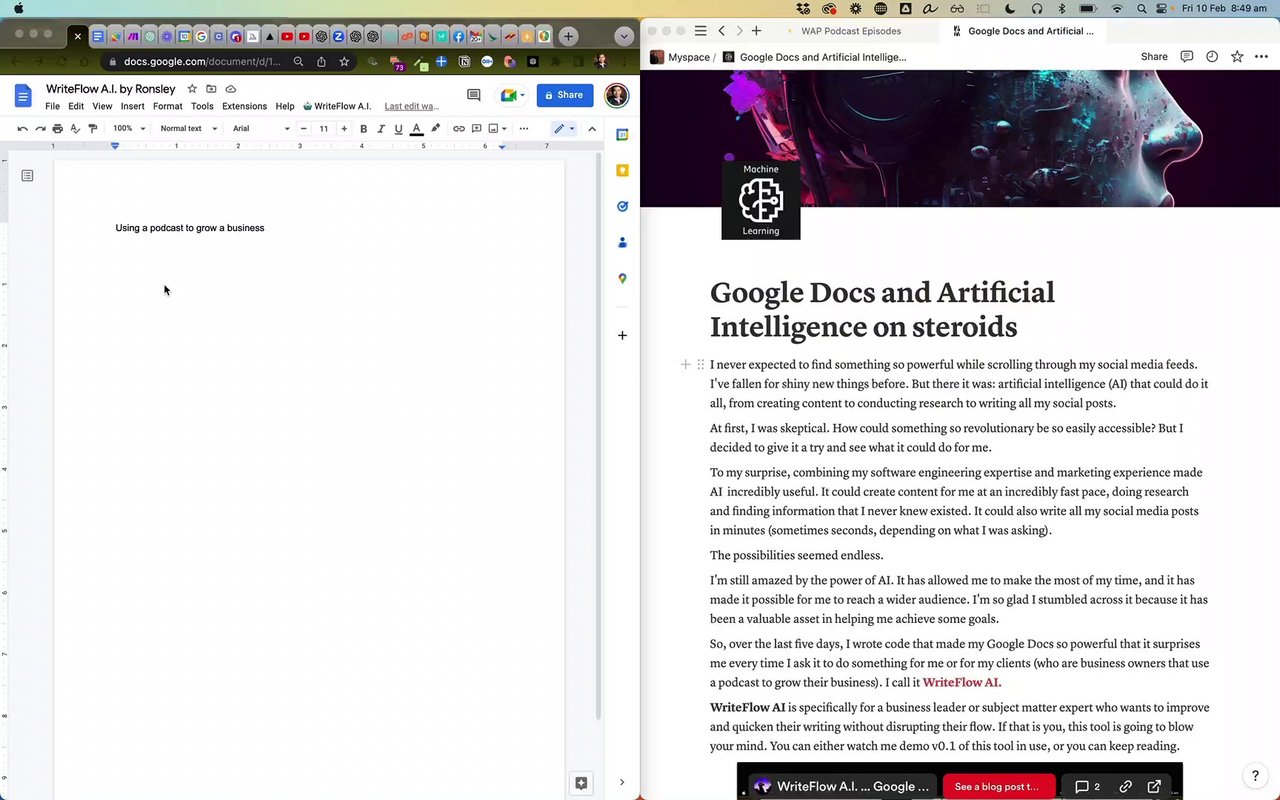Image resolution: width=1280 pixels, height=800 pixels.
Task: Toggle italic formatting
Action: 381,128
